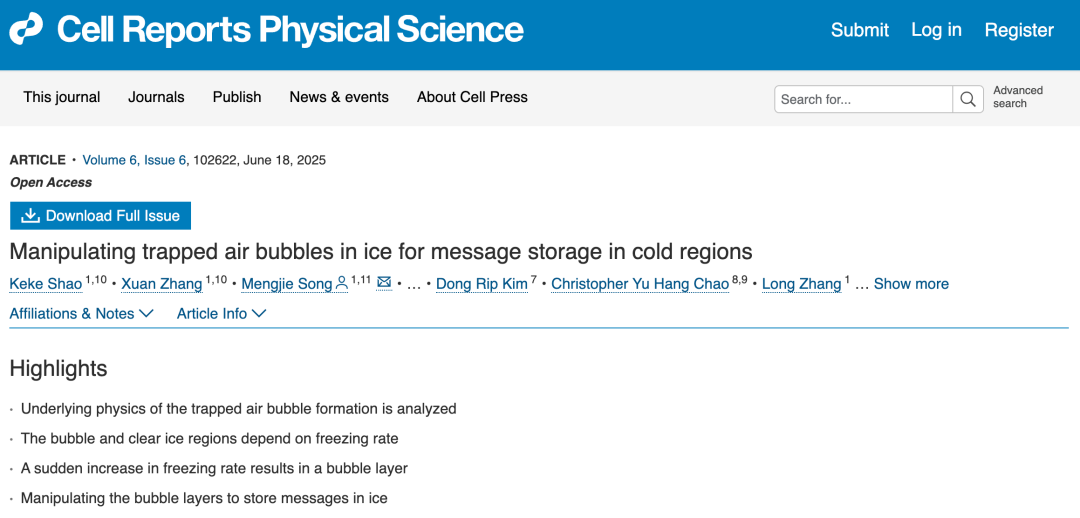Click the download icon on Download Full Issue

[30, 216]
